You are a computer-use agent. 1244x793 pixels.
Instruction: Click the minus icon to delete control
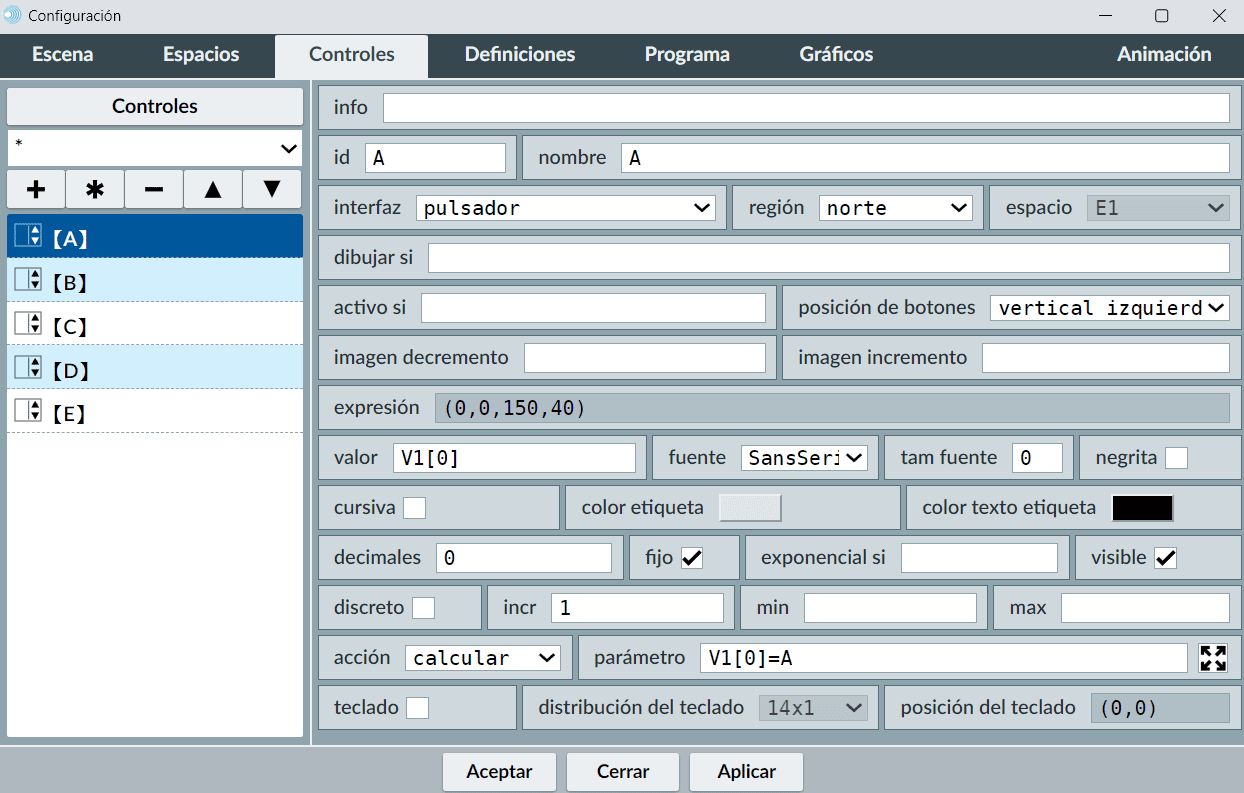(x=154, y=189)
